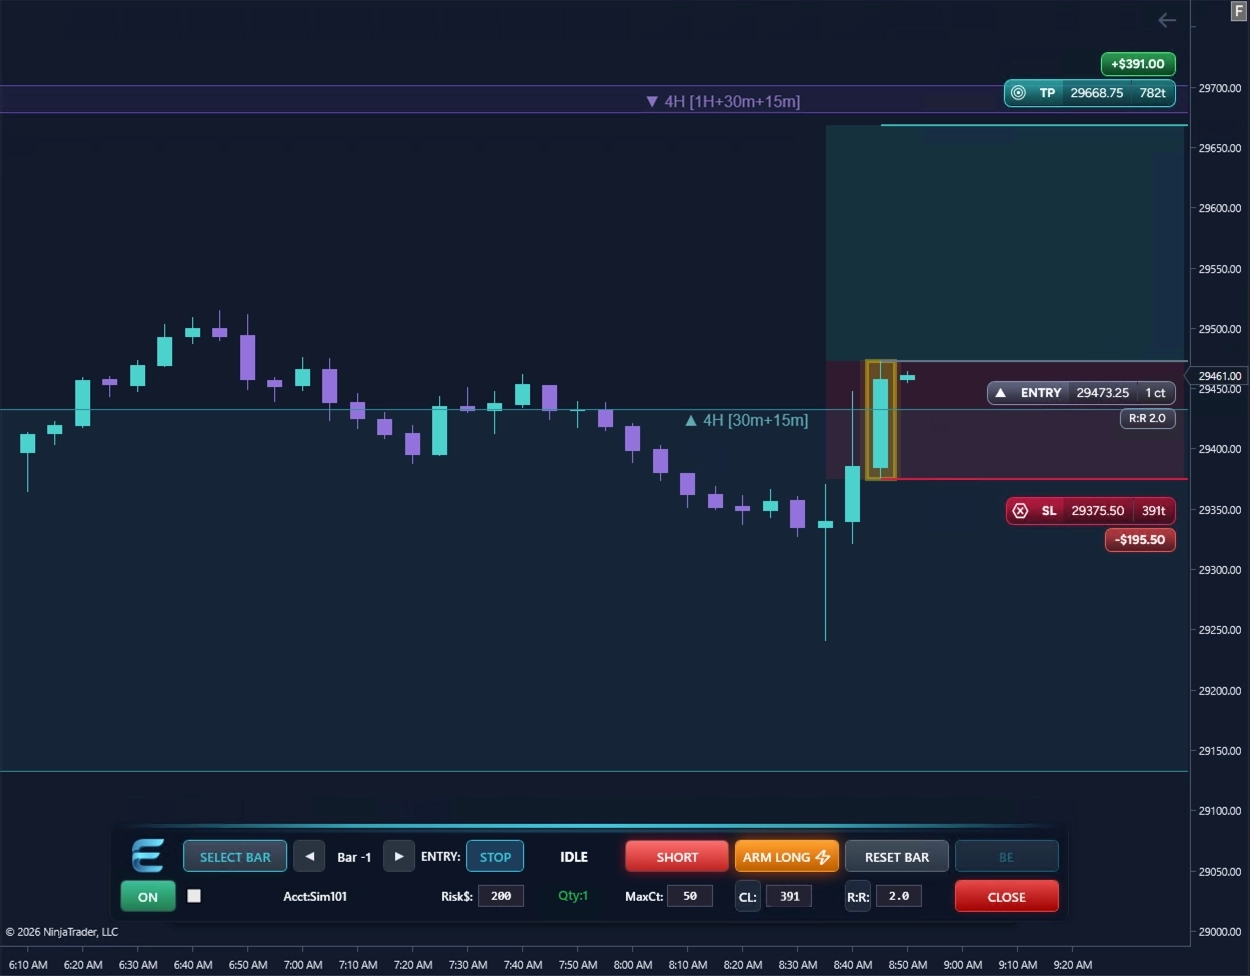Click the TP 29668.75 price label
The height and width of the screenshot is (976, 1250).
pyautogui.click(x=1090, y=93)
